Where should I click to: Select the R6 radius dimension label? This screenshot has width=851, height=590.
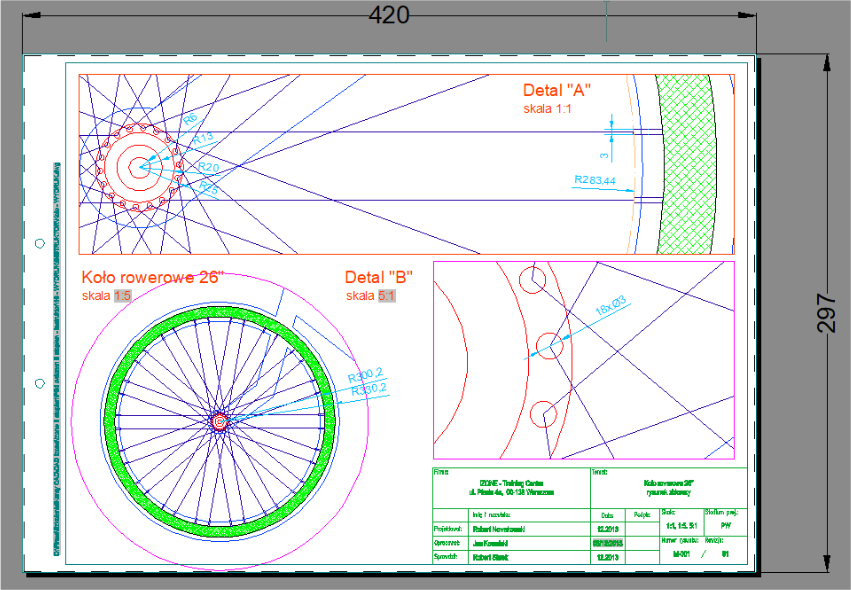(x=191, y=120)
